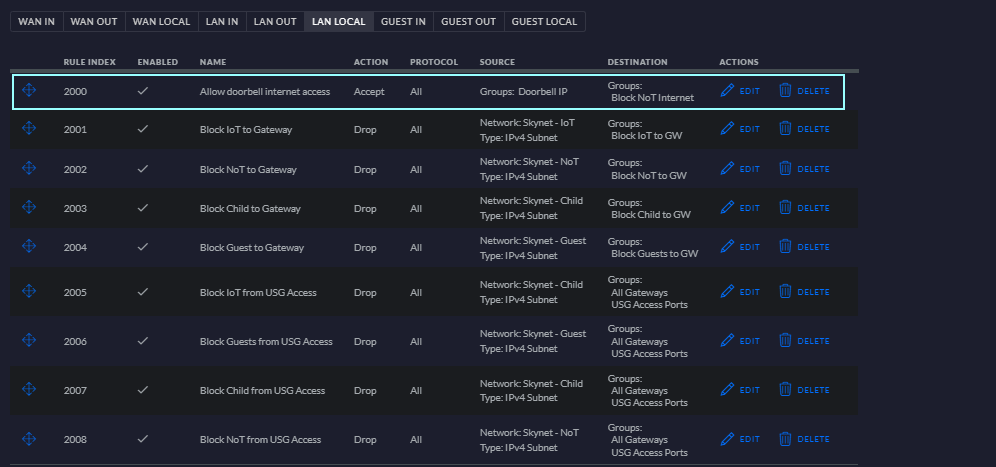Open the WAN LOCAL tab

pyautogui.click(x=161, y=21)
